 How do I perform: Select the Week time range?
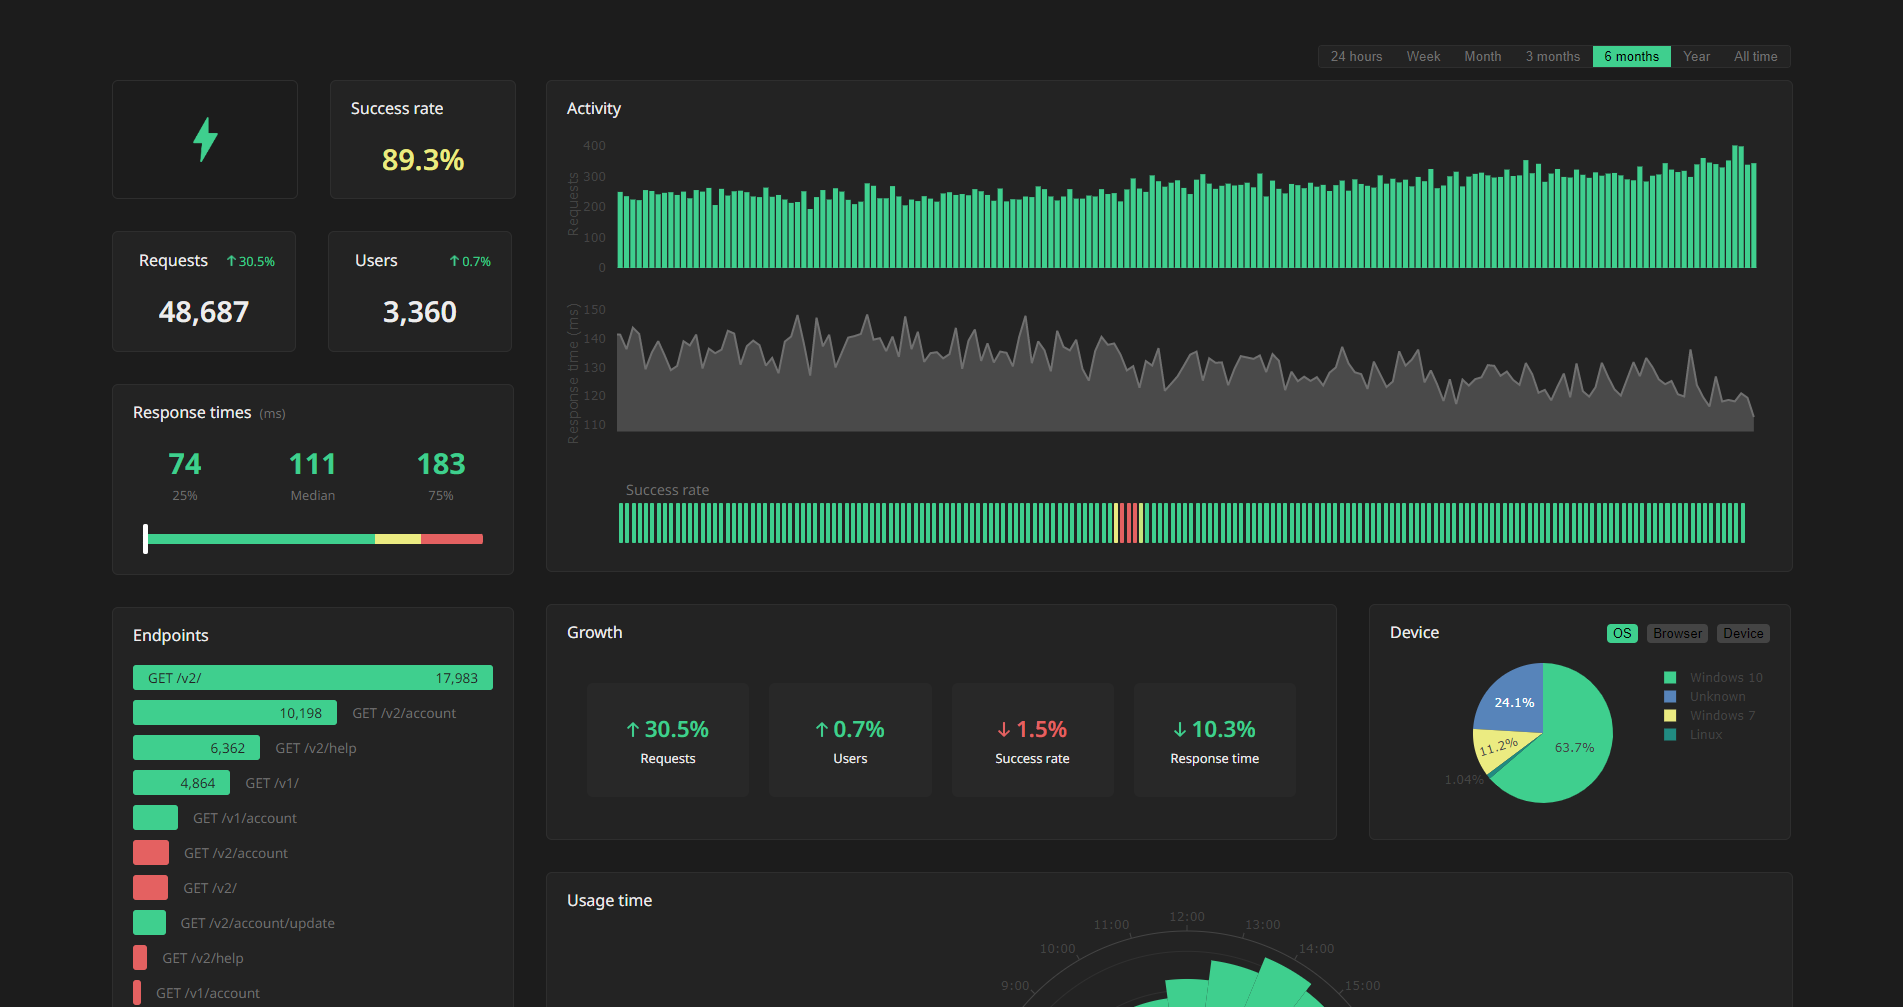(x=1423, y=57)
